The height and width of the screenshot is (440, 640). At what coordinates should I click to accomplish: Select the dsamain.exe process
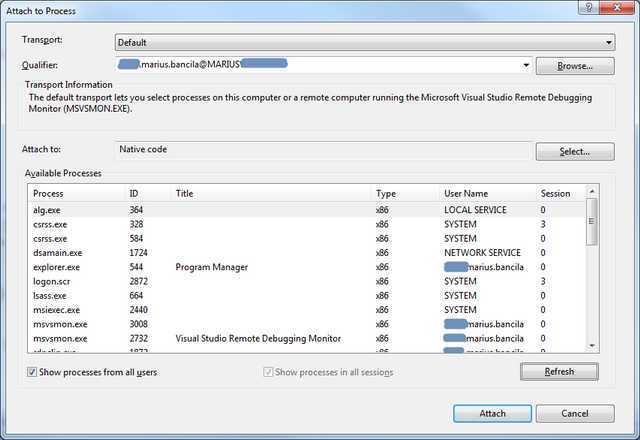[x=307, y=253]
